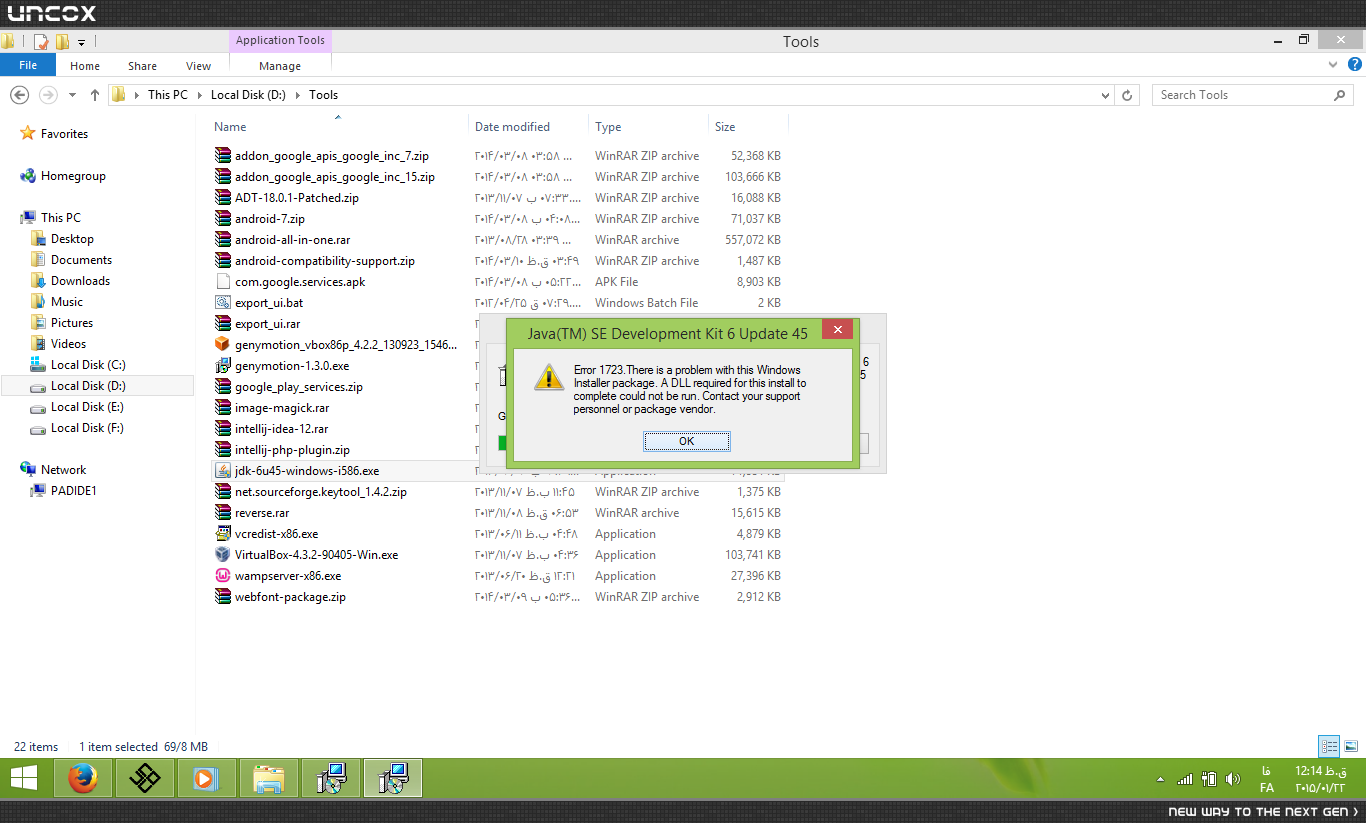Open Windows Media Player from taskbar

pos(207,778)
